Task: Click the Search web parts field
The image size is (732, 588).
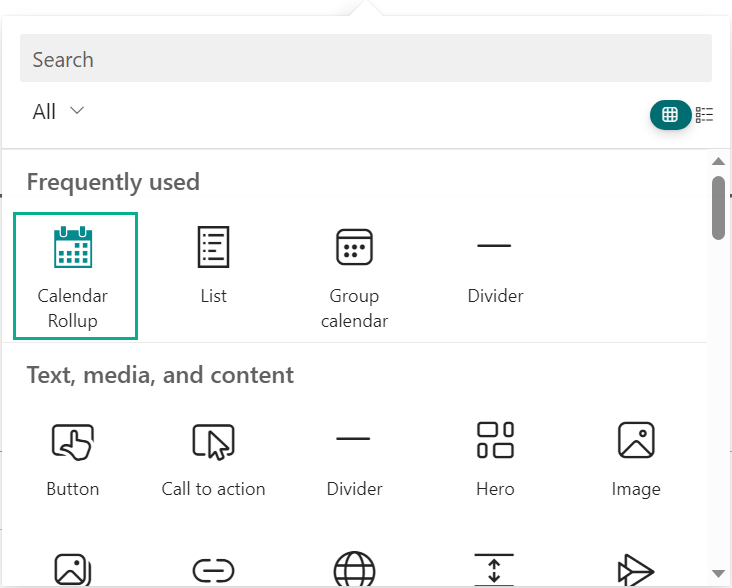Action: click(366, 58)
